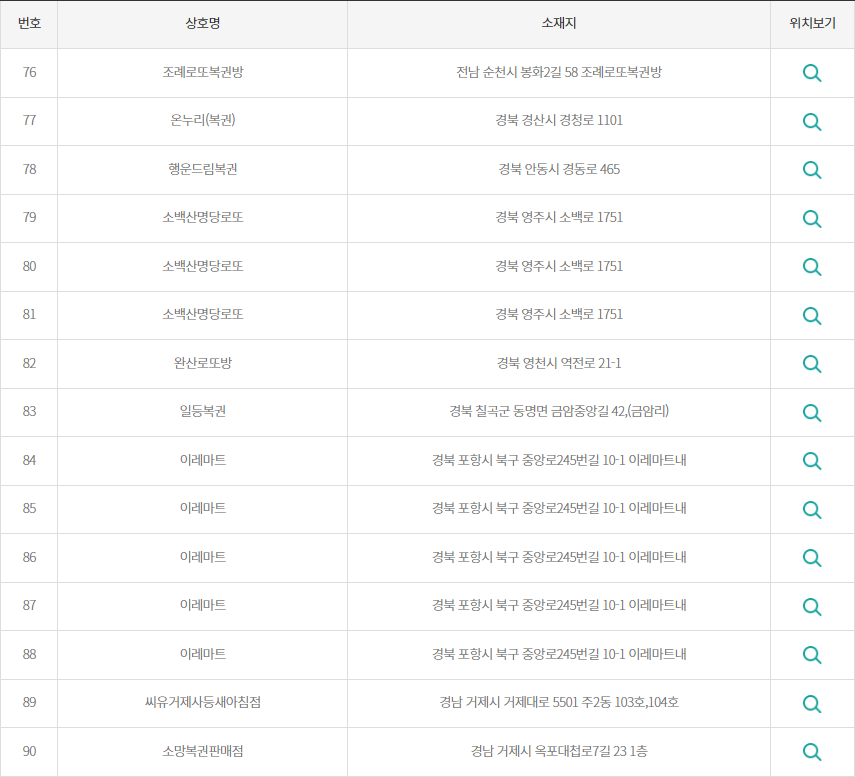Viewport: 855px width, 777px height.
Task: Open location view for row 84 이레마트
Action: click(x=811, y=461)
